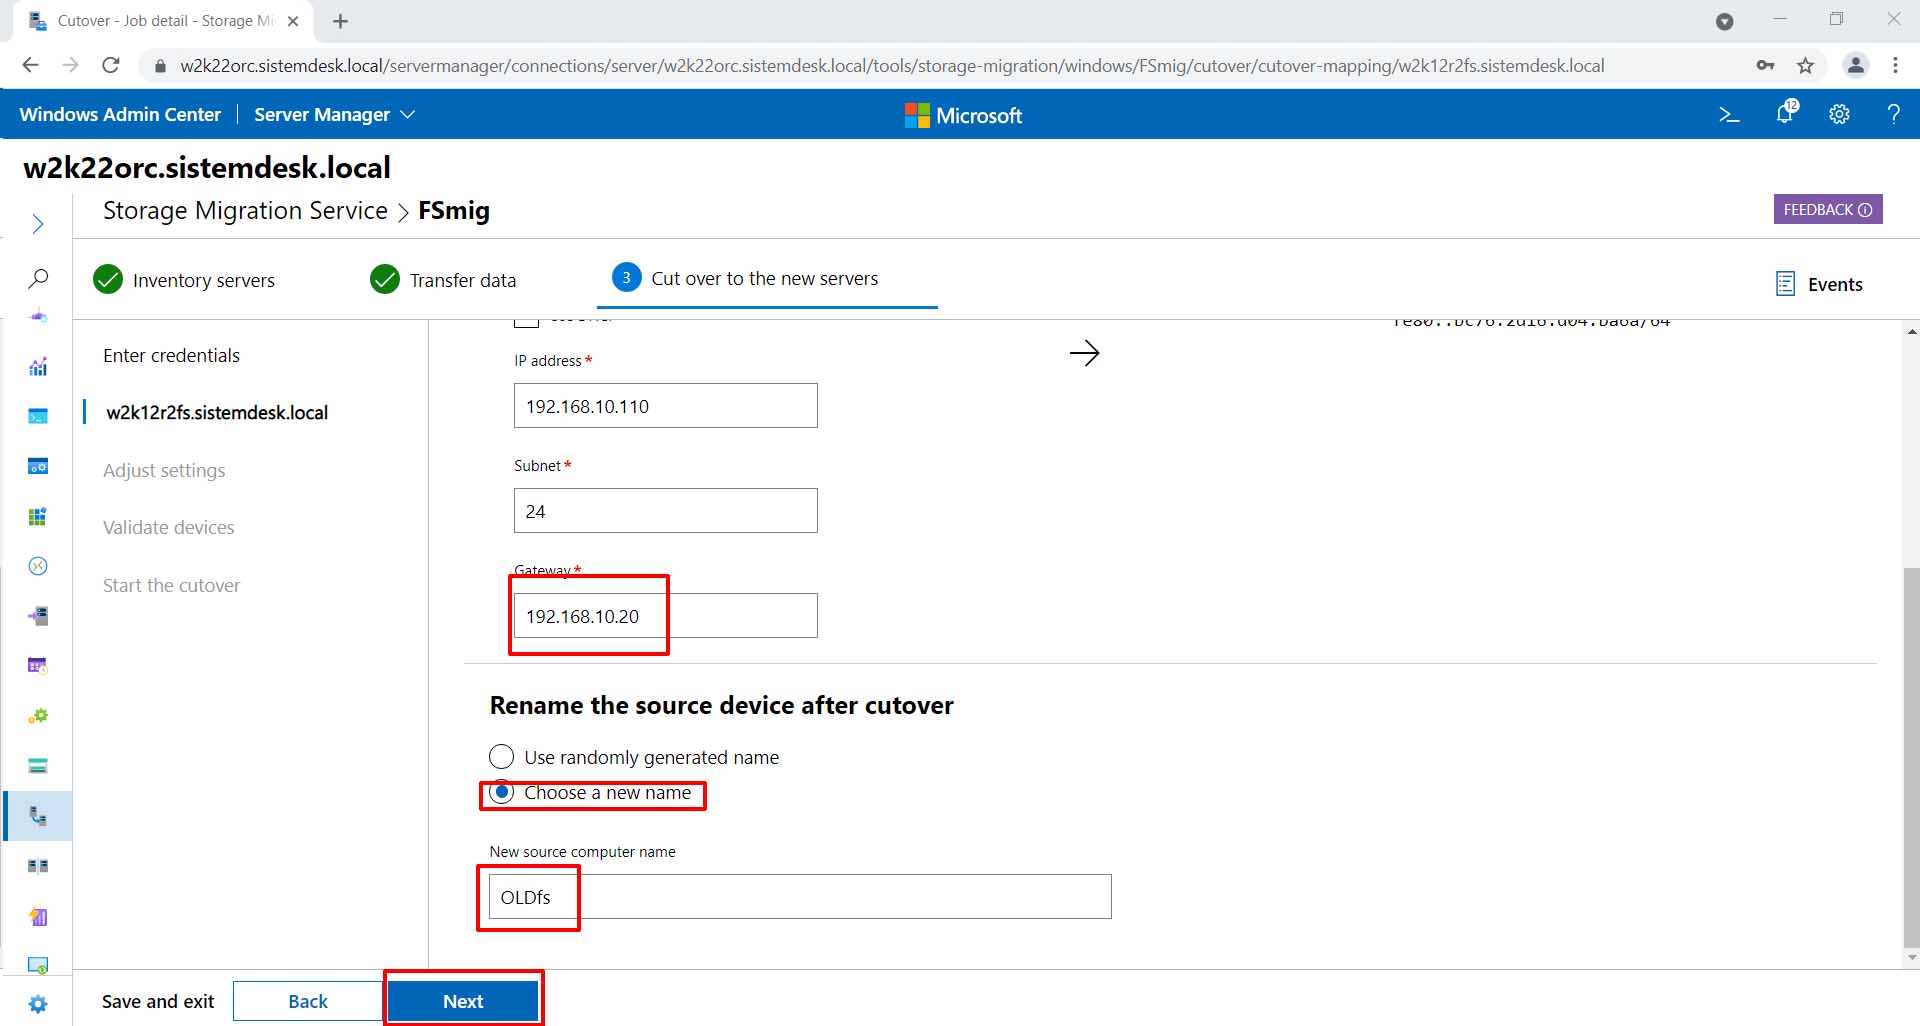Click the IP address input field
The width and height of the screenshot is (1920, 1026).
[x=665, y=406]
